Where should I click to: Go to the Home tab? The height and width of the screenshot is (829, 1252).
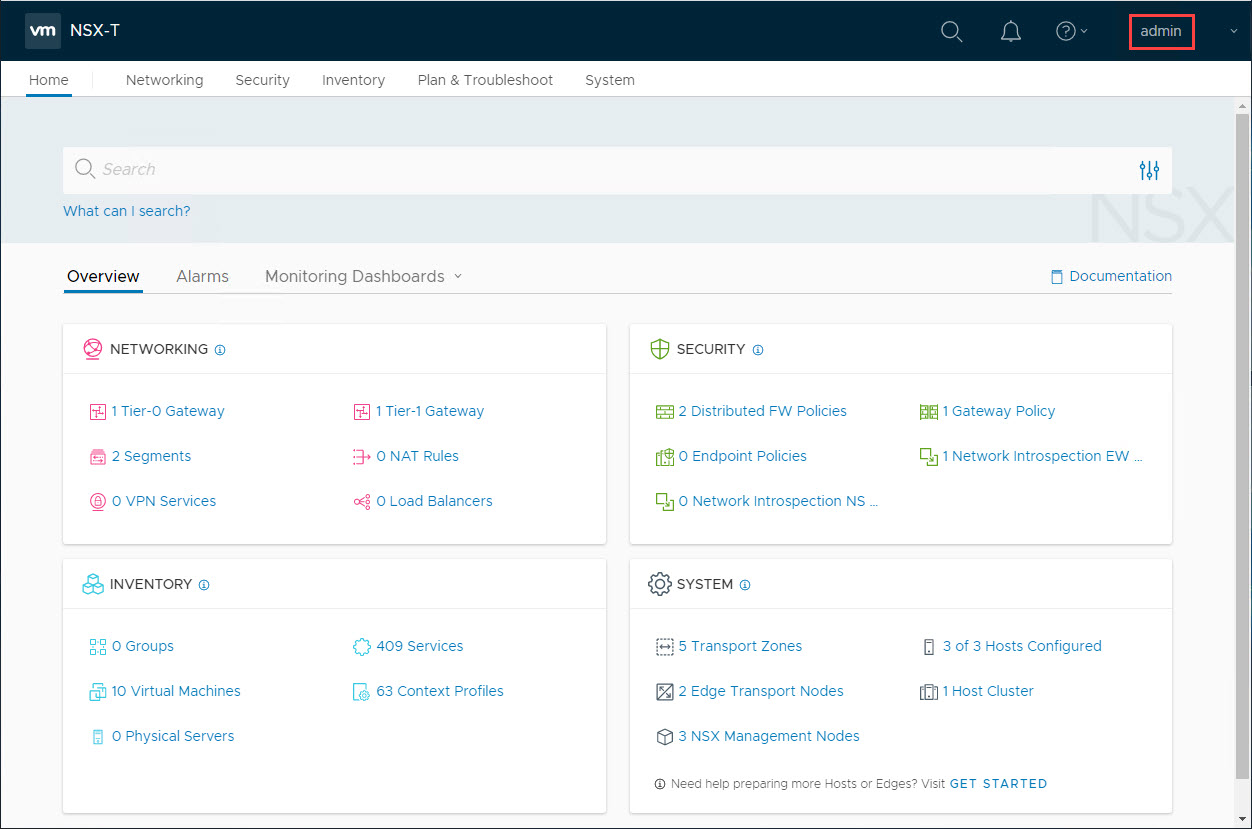point(49,80)
